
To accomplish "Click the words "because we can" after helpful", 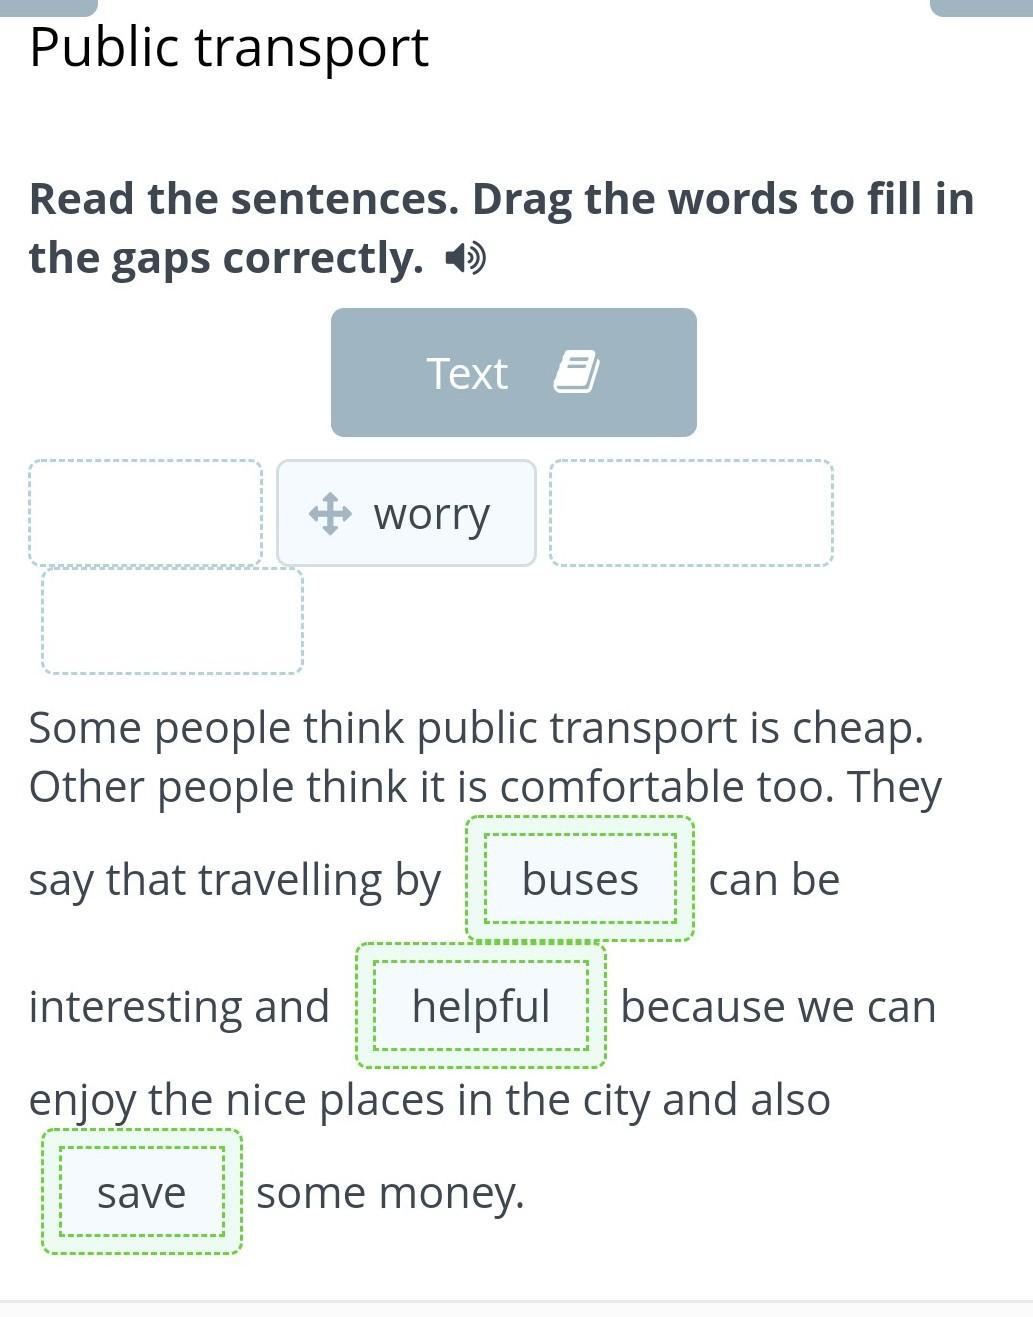I will (778, 1006).
